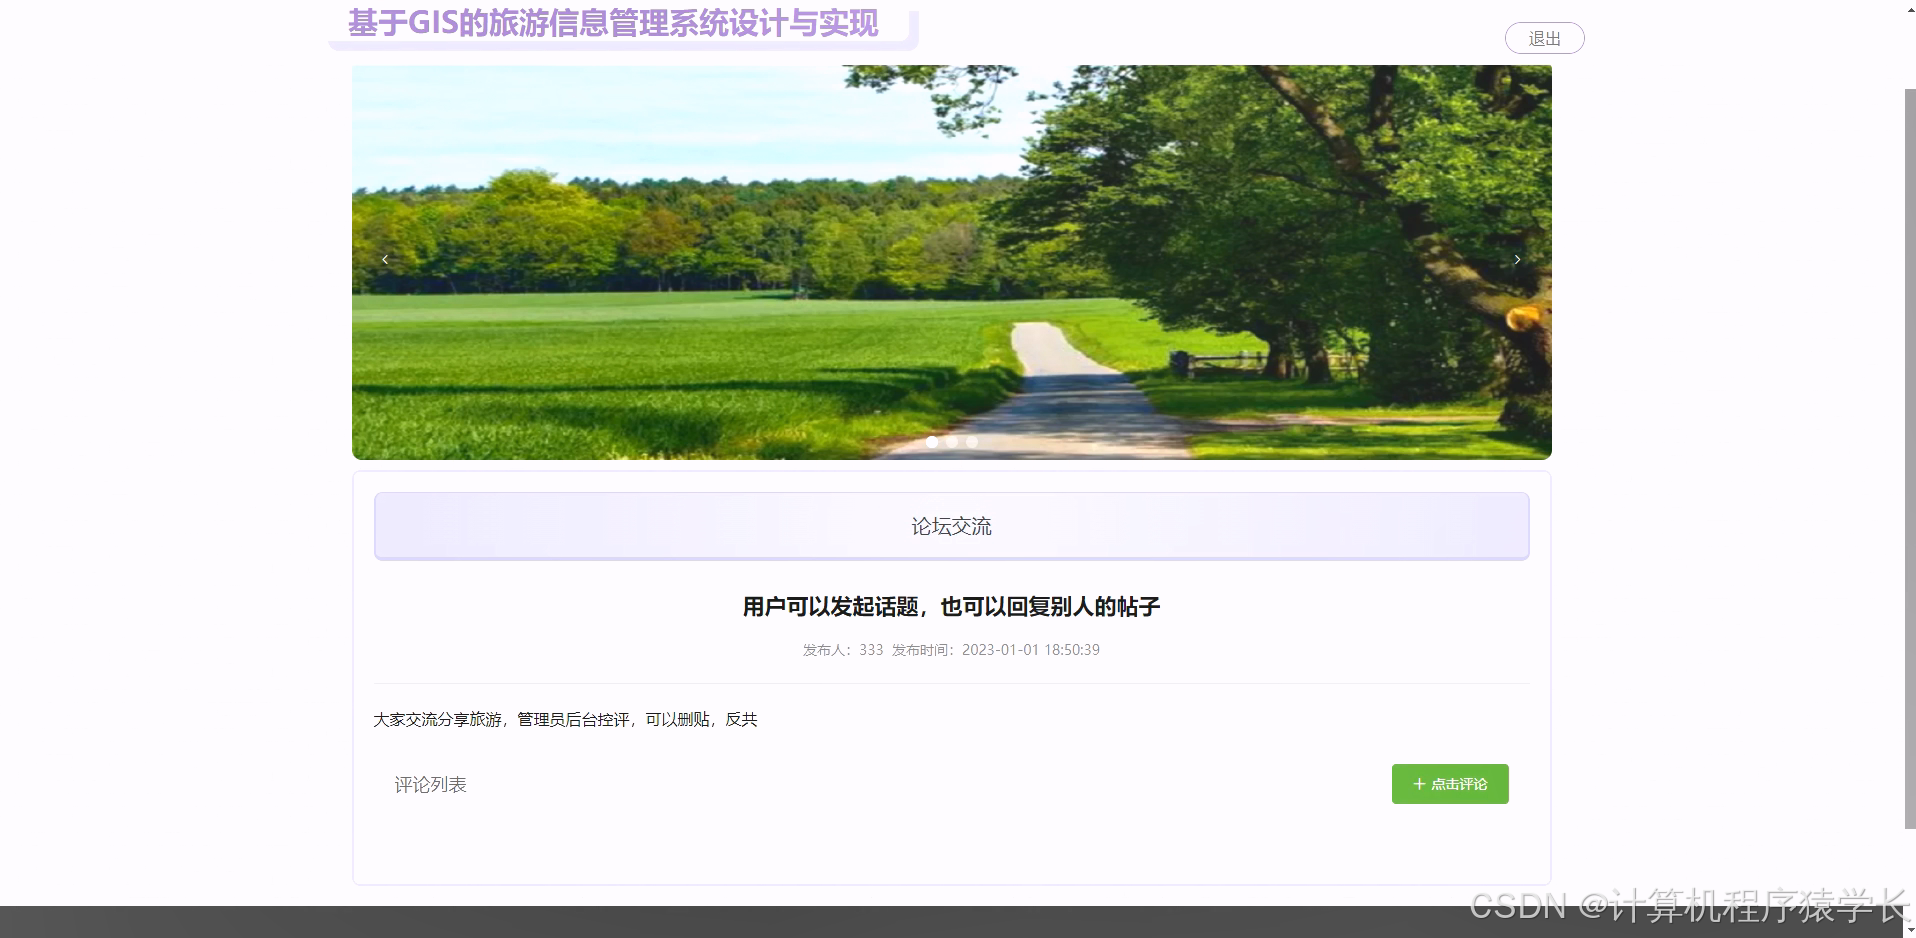The image size is (1916, 938).
Task: Open the post titled 用户可以发起话题
Action: (950, 606)
